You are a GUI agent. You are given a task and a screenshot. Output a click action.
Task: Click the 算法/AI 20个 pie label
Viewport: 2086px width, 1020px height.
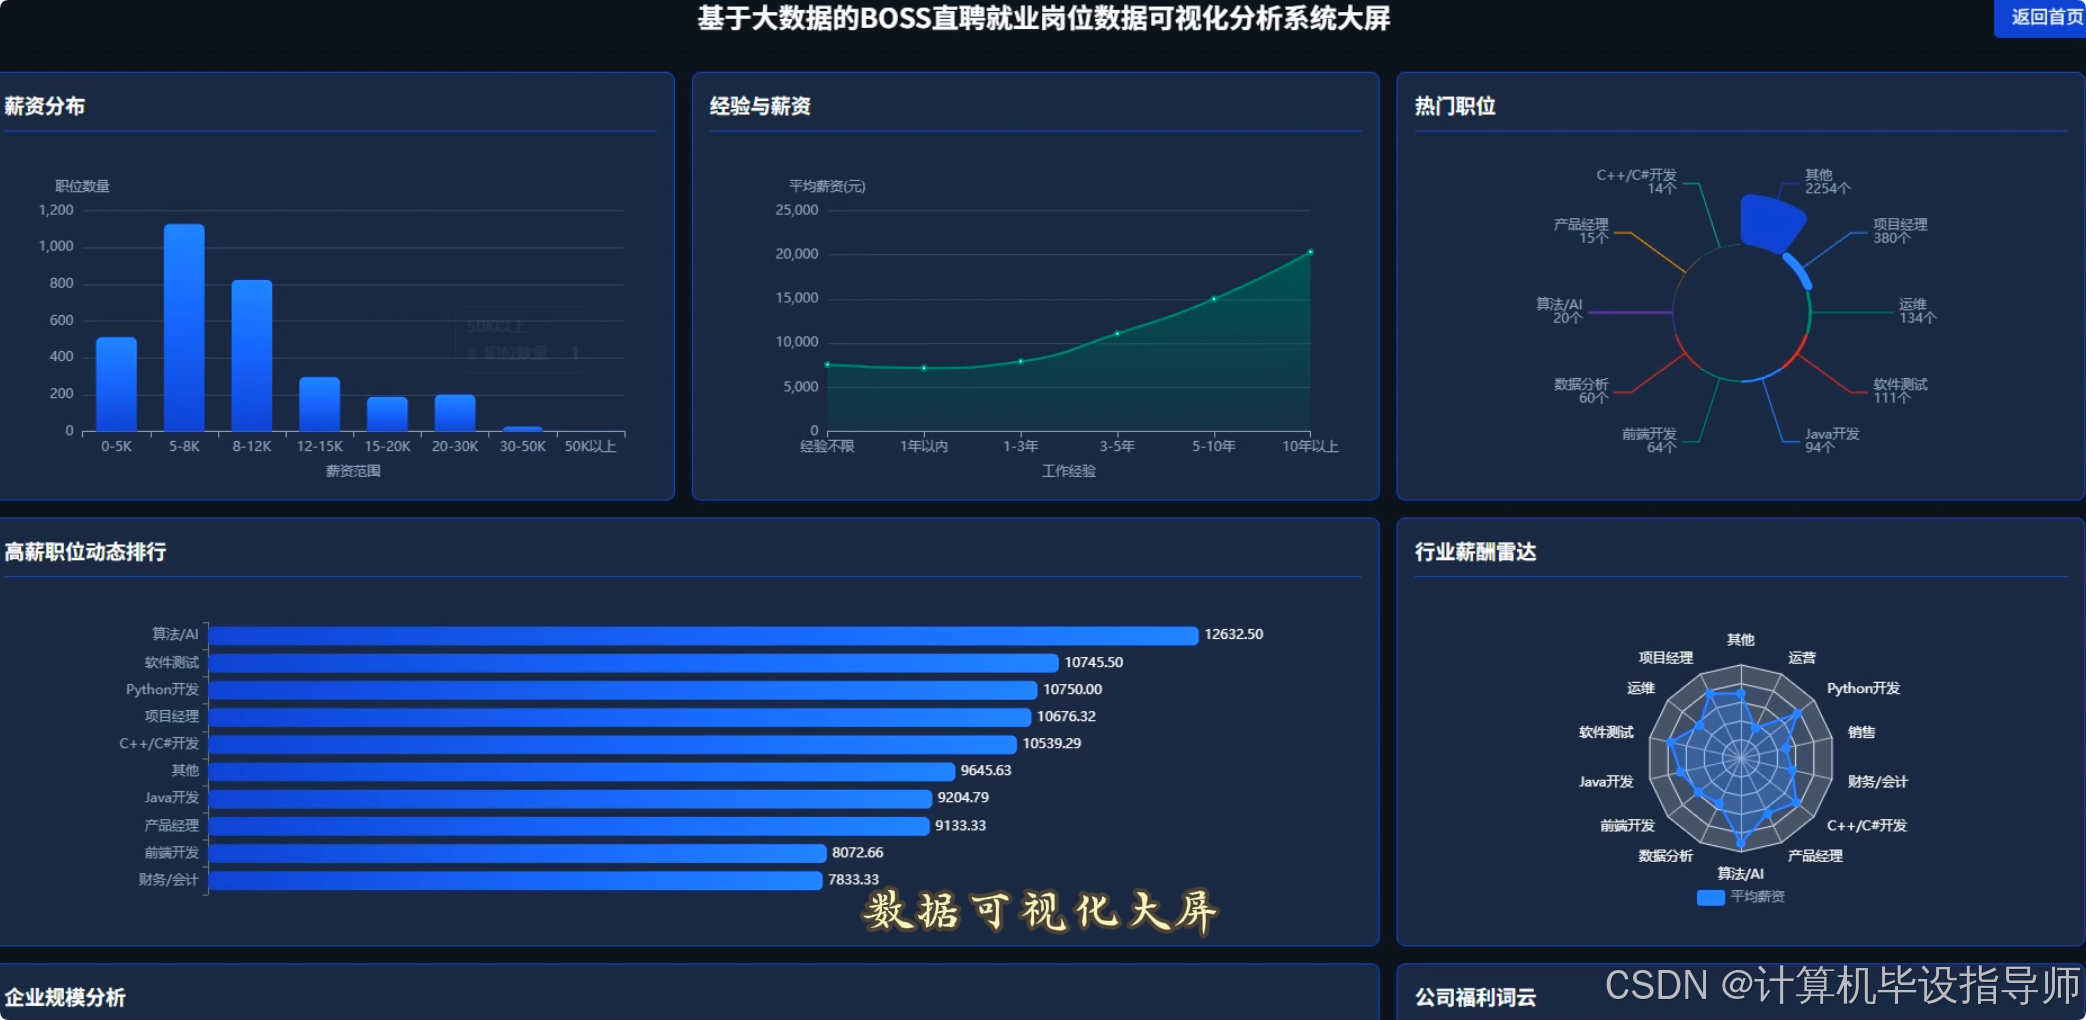[x=1559, y=311]
